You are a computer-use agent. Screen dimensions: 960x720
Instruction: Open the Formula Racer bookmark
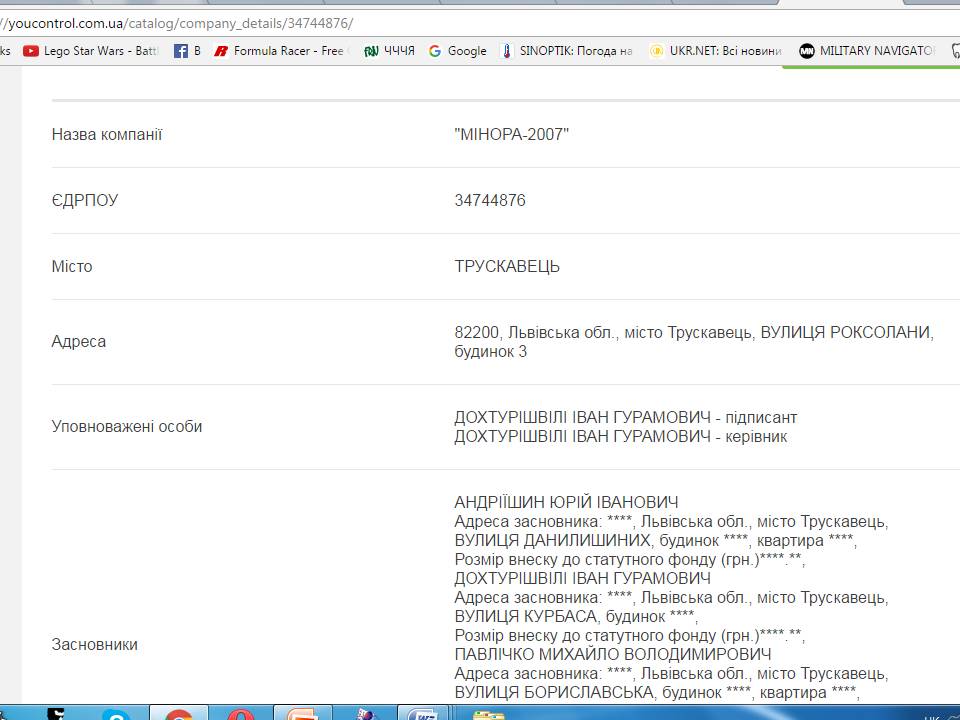(280, 51)
